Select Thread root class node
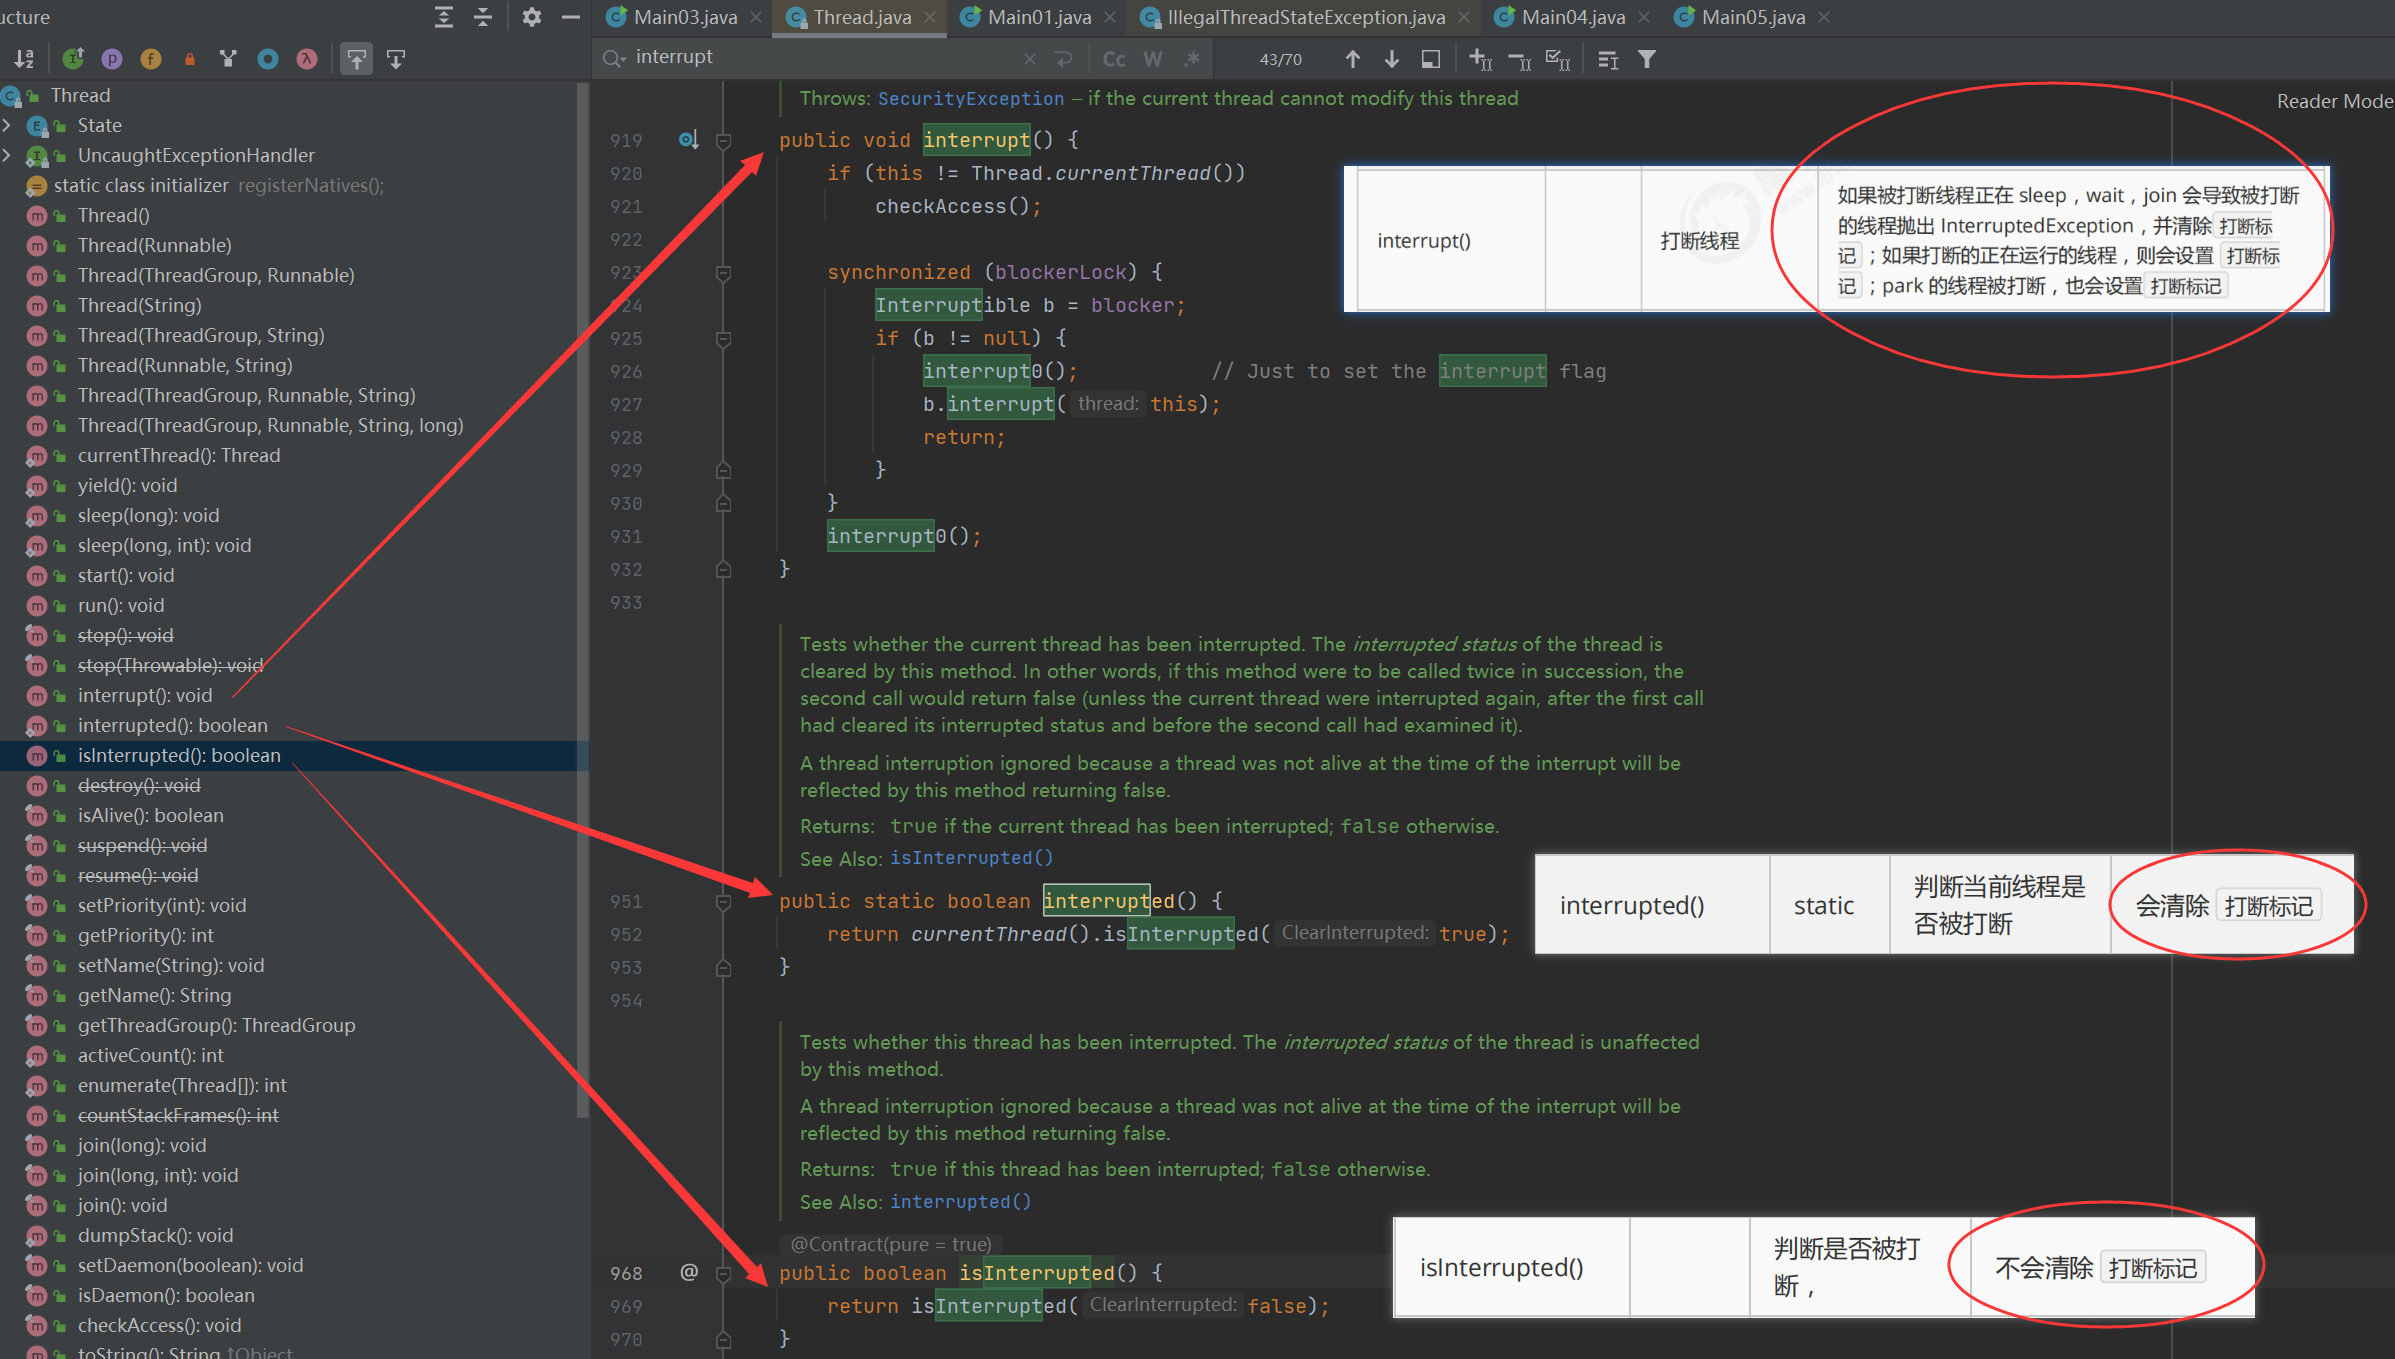2395x1359 pixels. [x=80, y=95]
